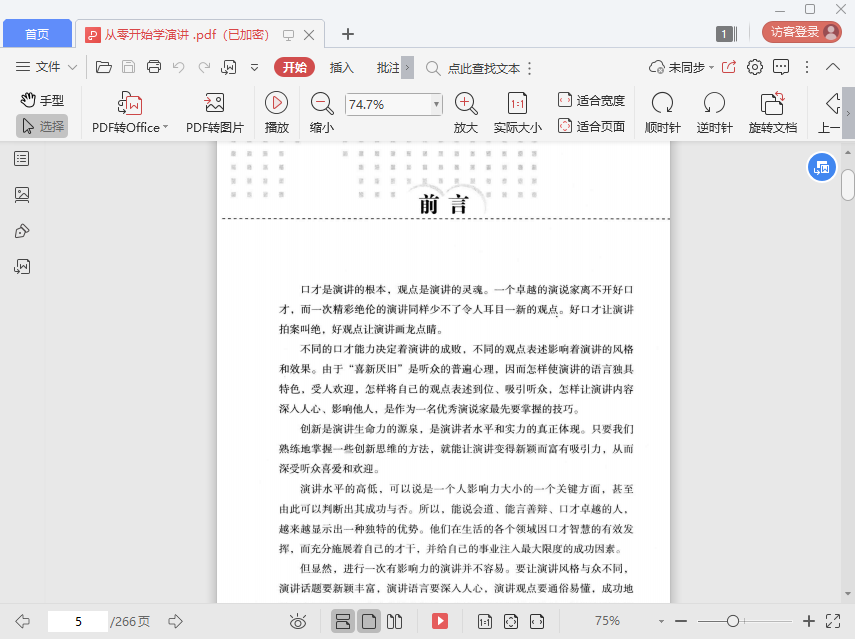Image resolution: width=855 pixels, height=639 pixels.
Task: Enable continuous scrolling view
Action: tap(343, 621)
